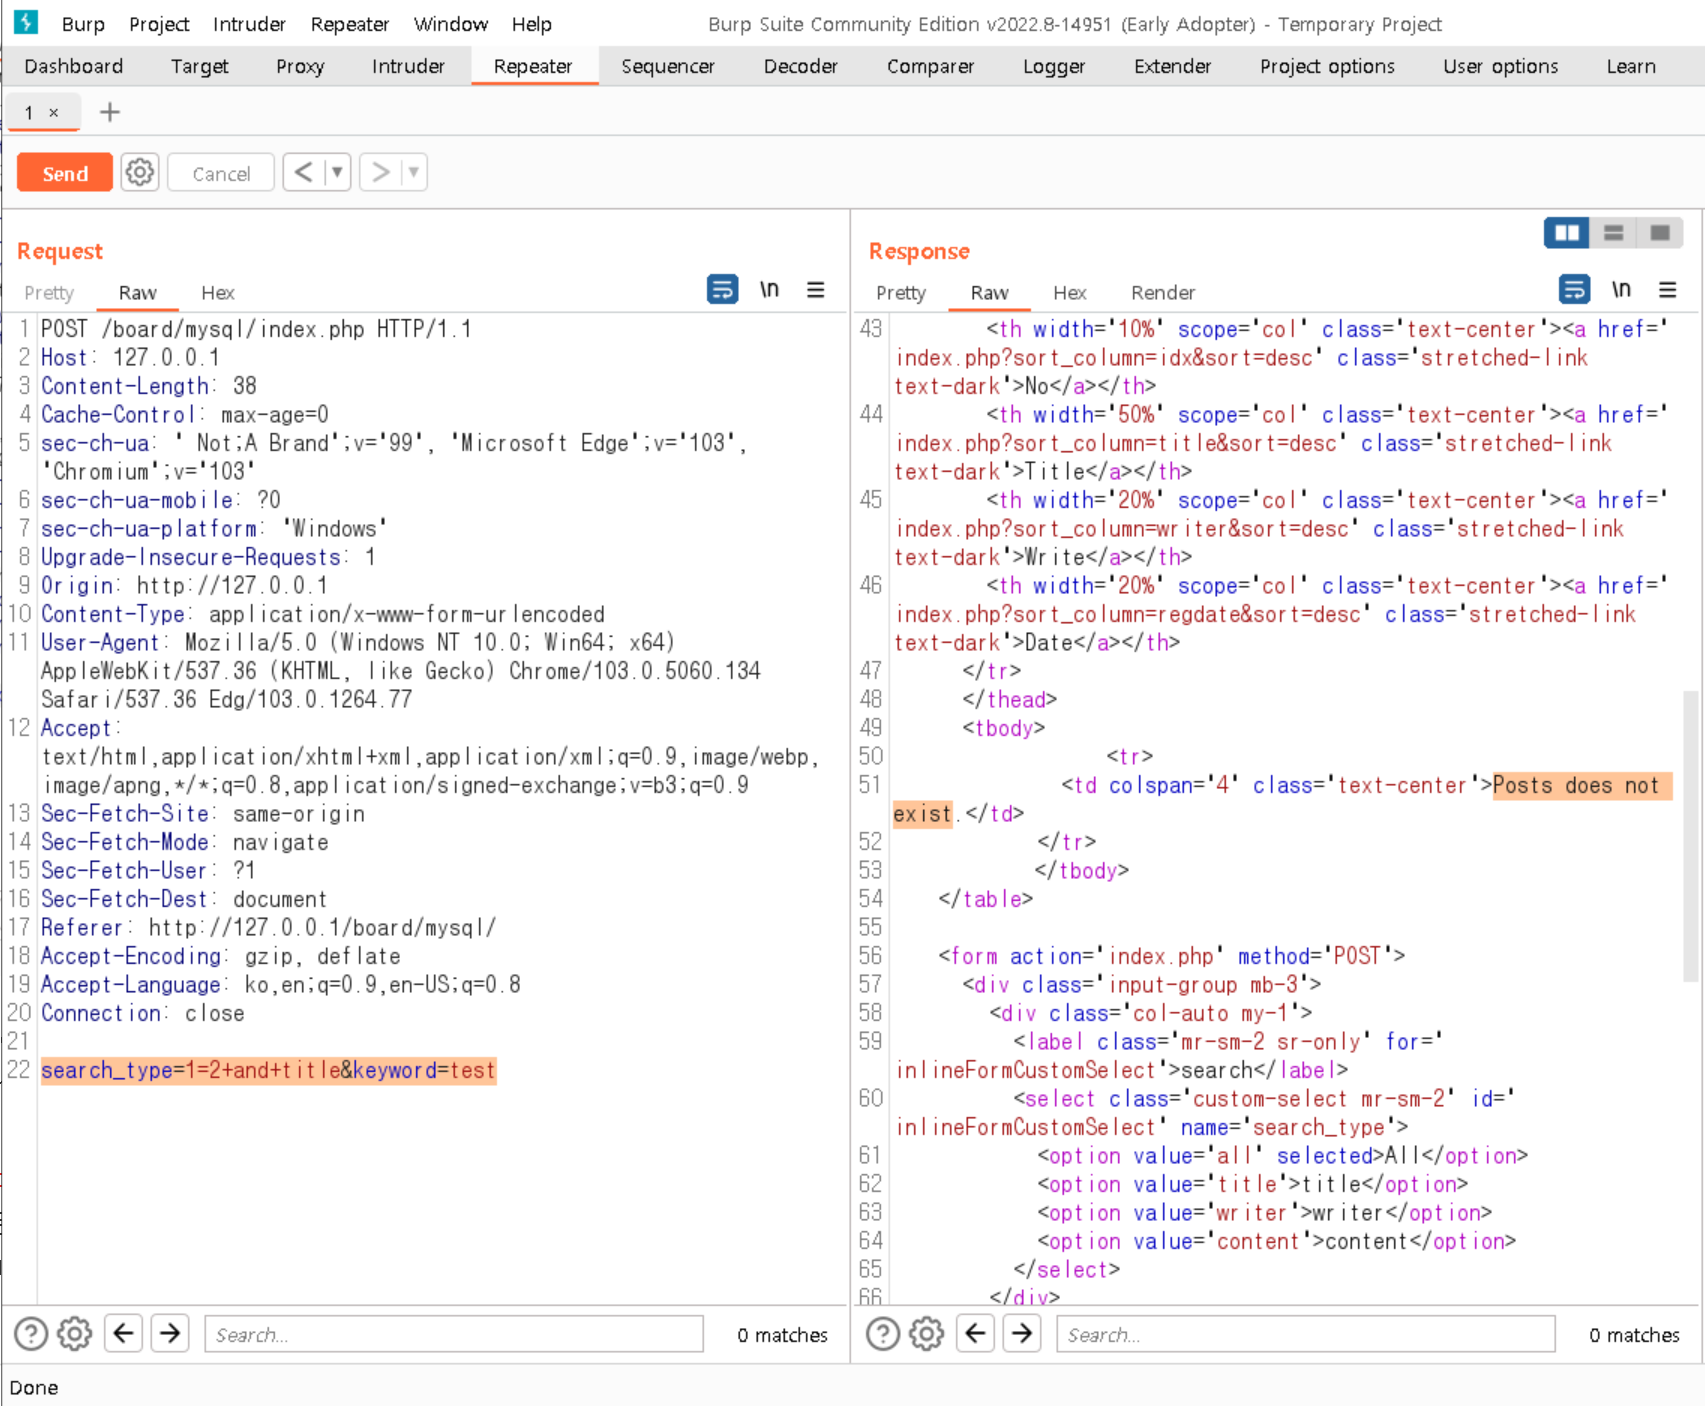Open history dropdown beside back arrow
Image resolution: width=1705 pixels, height=1406 pixels.
(x=338, y=173)
